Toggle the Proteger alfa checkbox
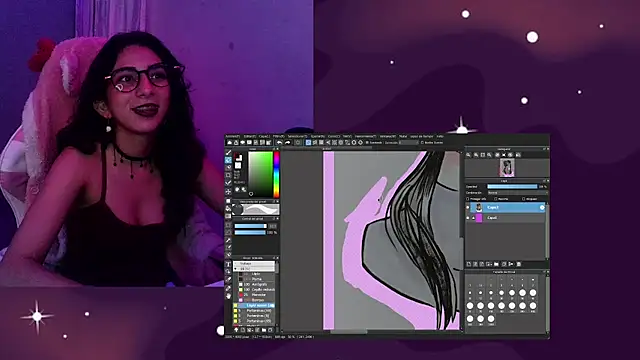The width and height of the screenshot is (640, 360). [468, 199]
